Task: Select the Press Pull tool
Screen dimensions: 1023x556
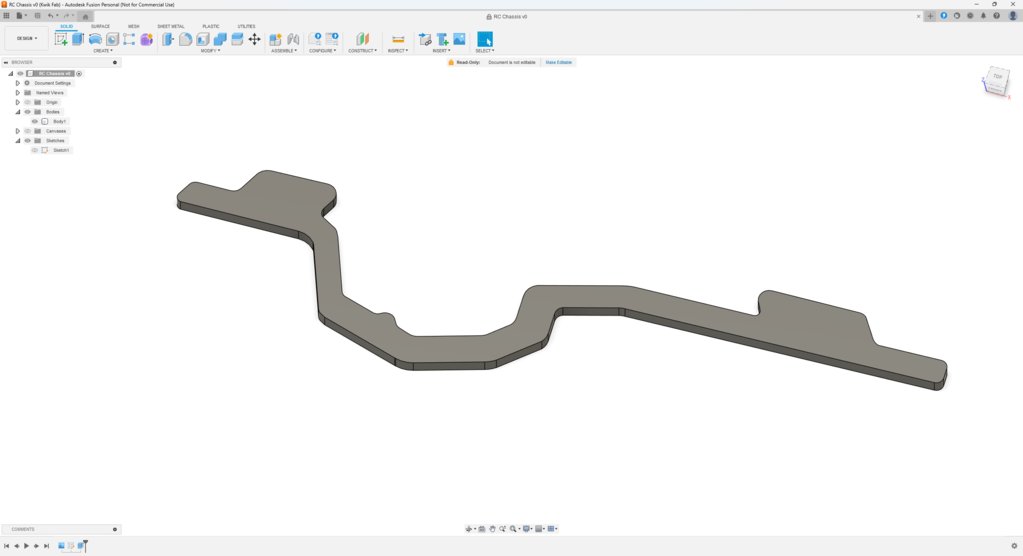Action: pos(168,39)
